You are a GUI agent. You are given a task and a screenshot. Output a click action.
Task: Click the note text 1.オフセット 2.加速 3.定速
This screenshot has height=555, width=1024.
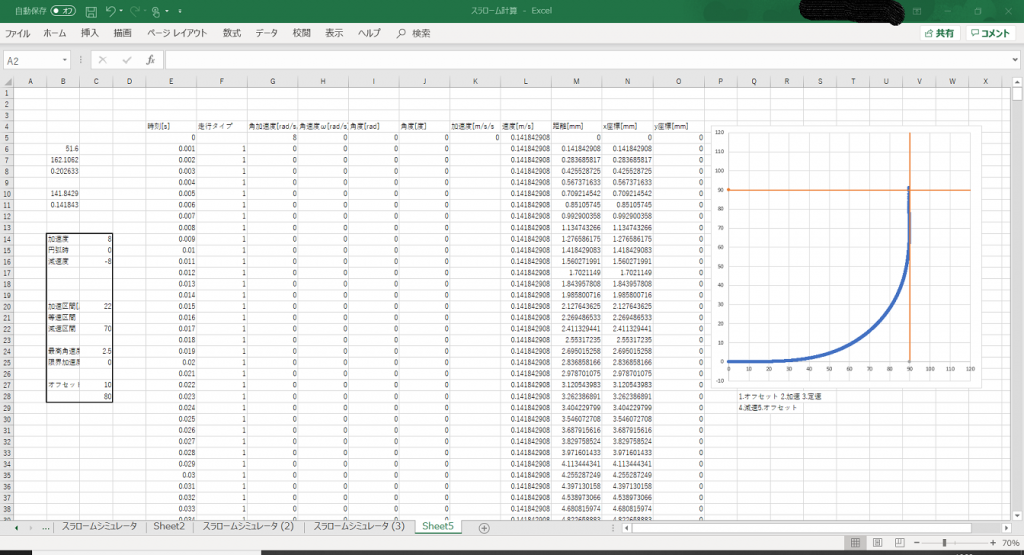(x=780, y=396)
